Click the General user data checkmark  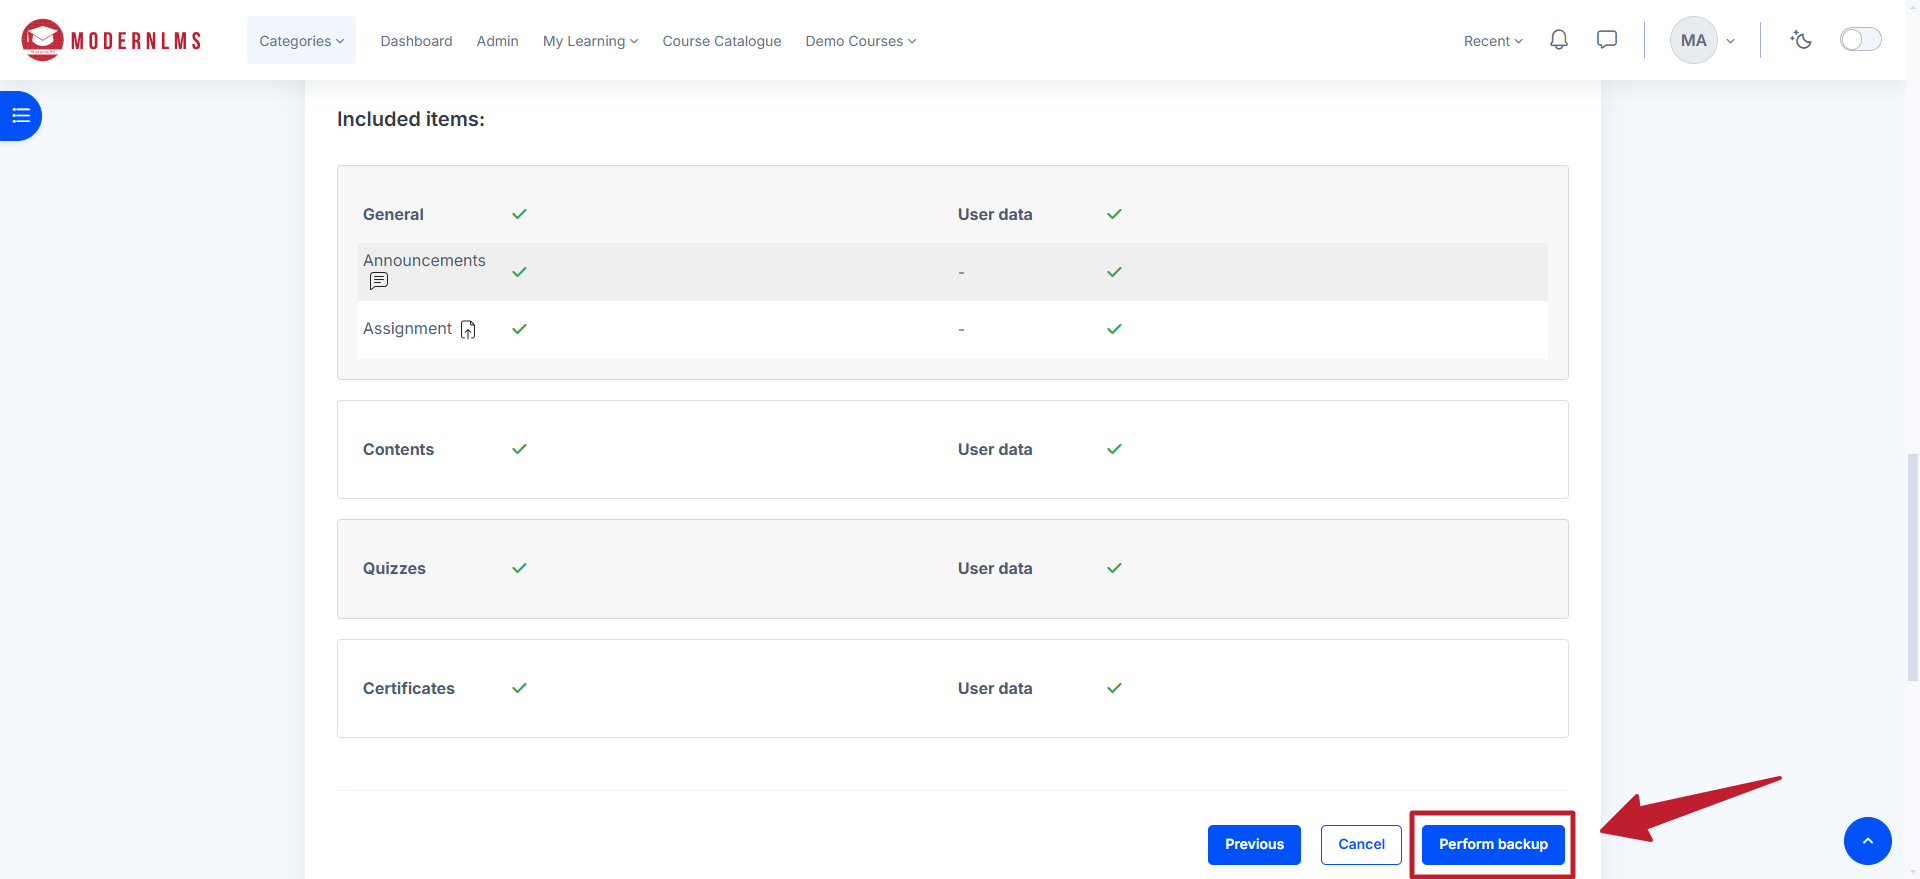coord(1114,214)
